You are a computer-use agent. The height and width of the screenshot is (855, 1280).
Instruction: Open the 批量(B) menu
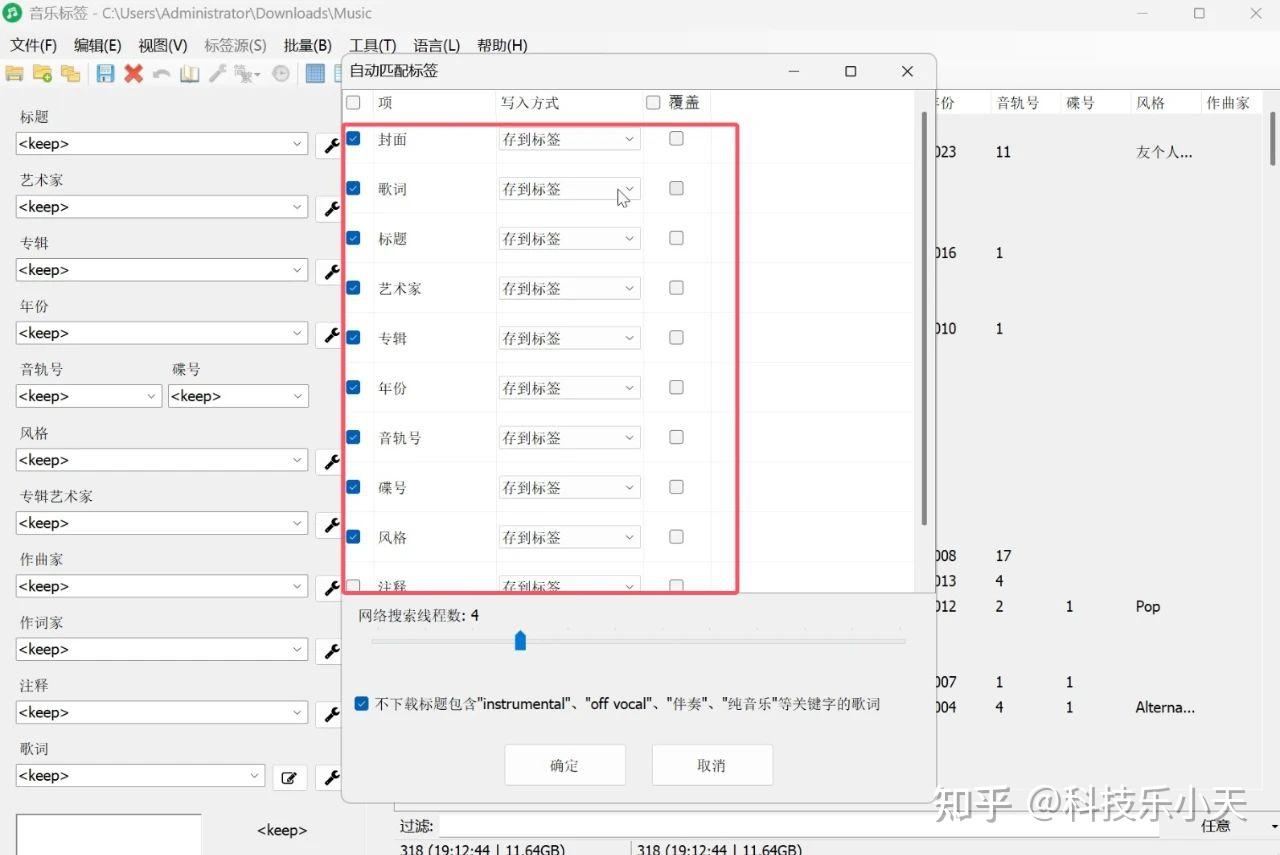click(x=308, y=45)
